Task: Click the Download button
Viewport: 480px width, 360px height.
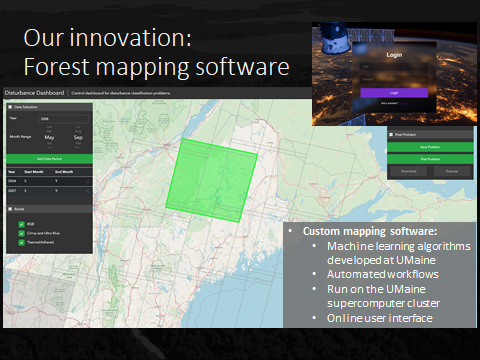Action: tap(408, 171)
